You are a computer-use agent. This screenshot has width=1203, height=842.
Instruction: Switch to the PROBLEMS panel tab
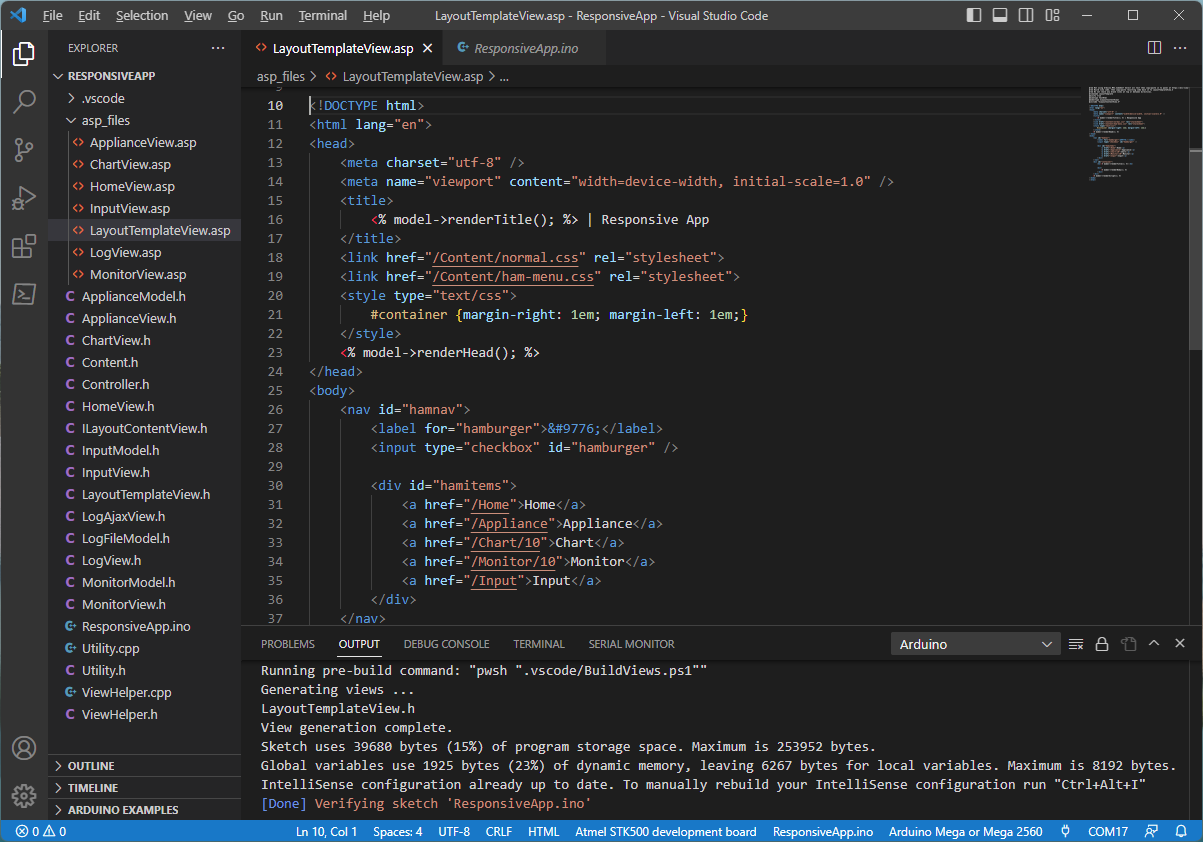(288, 644)
